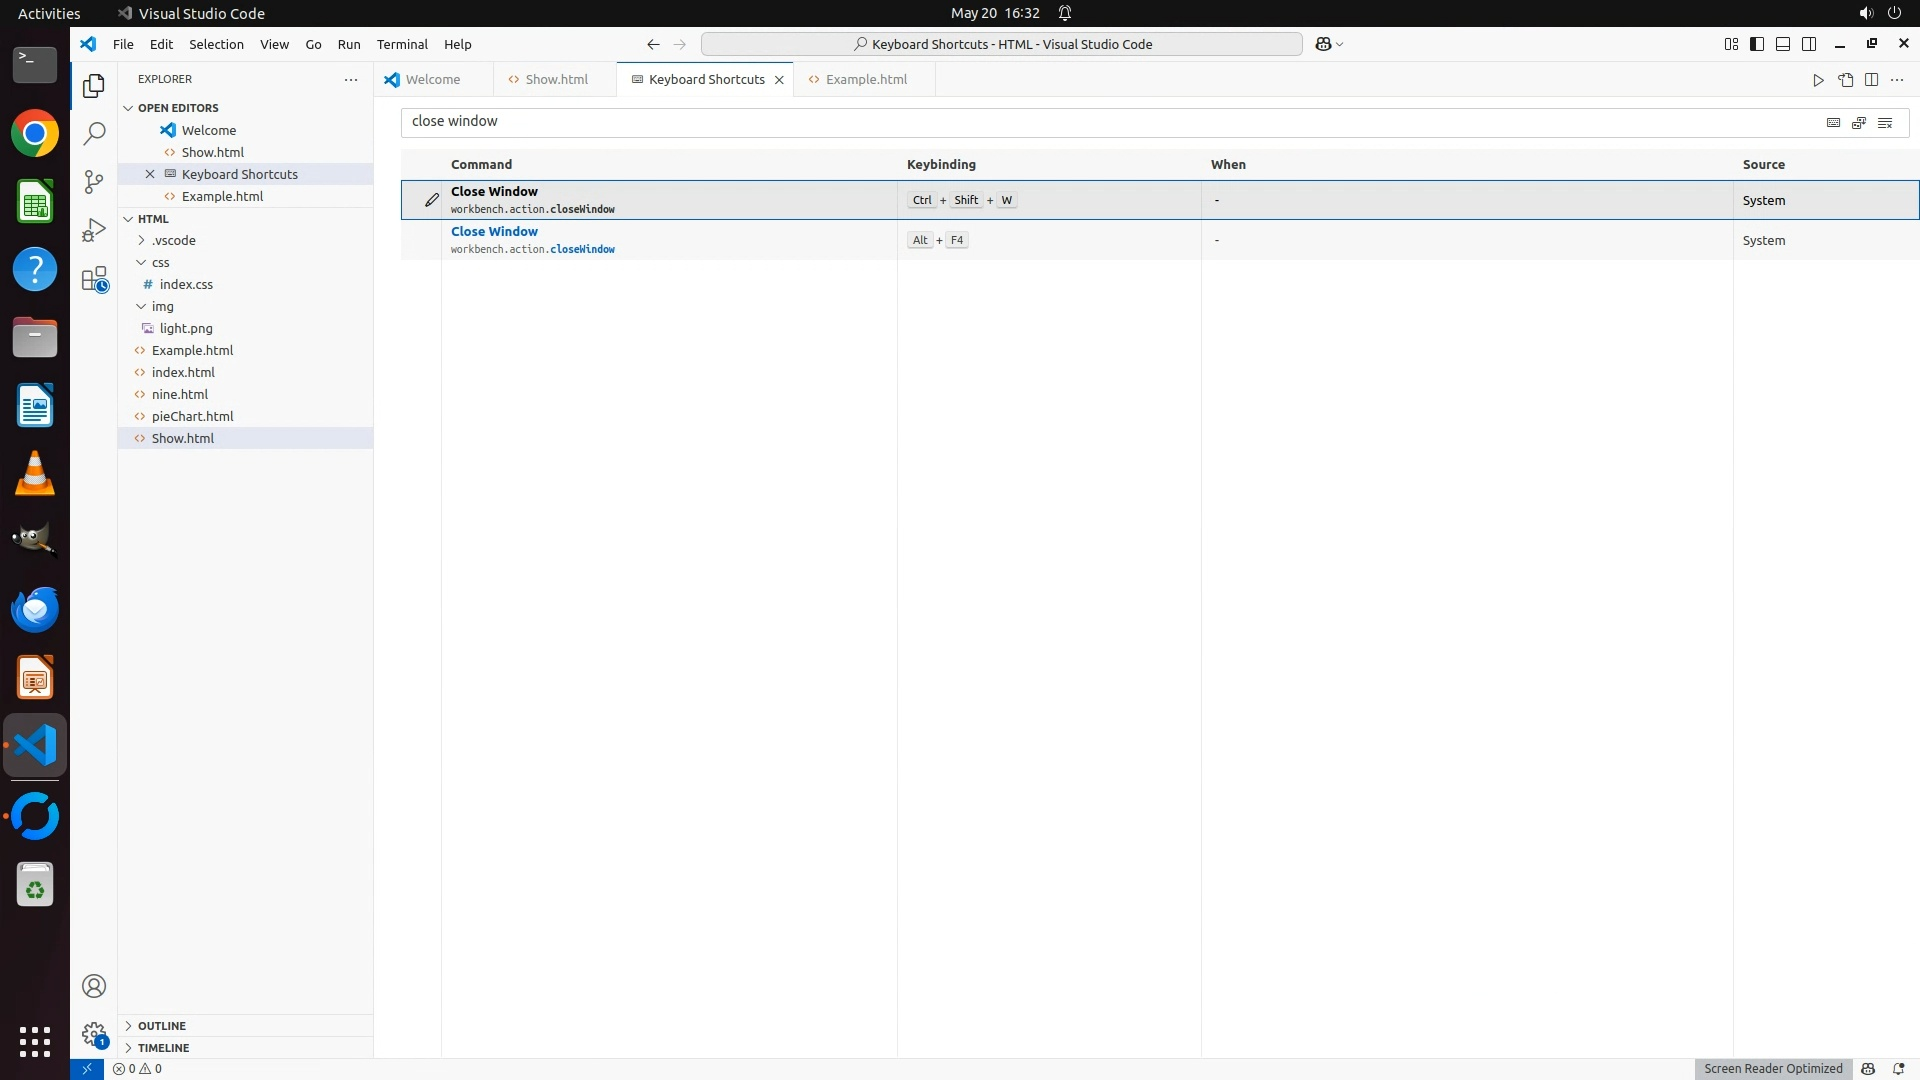Open Run and Debug view
This screenshot has height=1080, width=1920.
coord(94,230)
